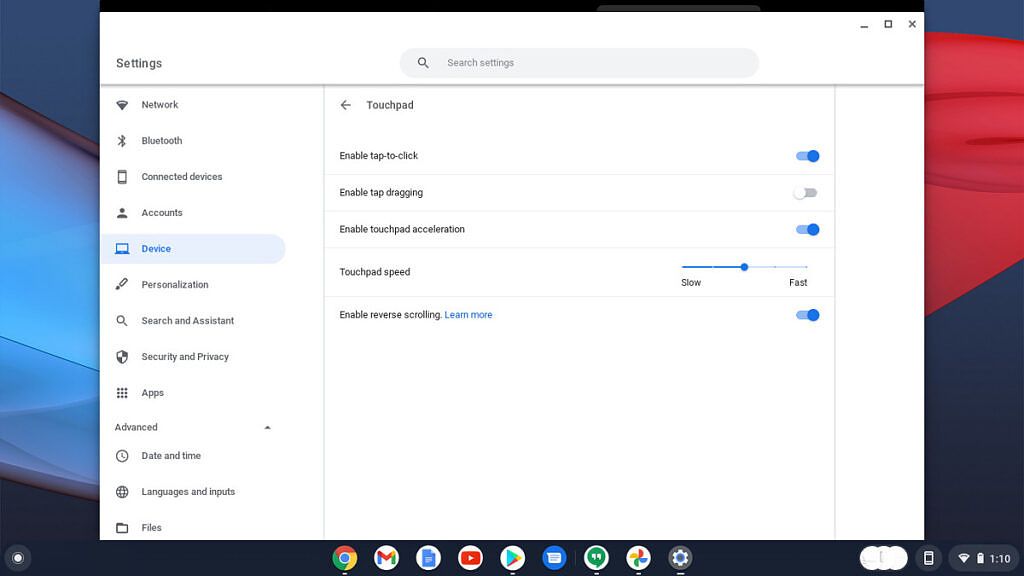
Task: Open the Phone Hub in the status area
Action: pos(930,557)
